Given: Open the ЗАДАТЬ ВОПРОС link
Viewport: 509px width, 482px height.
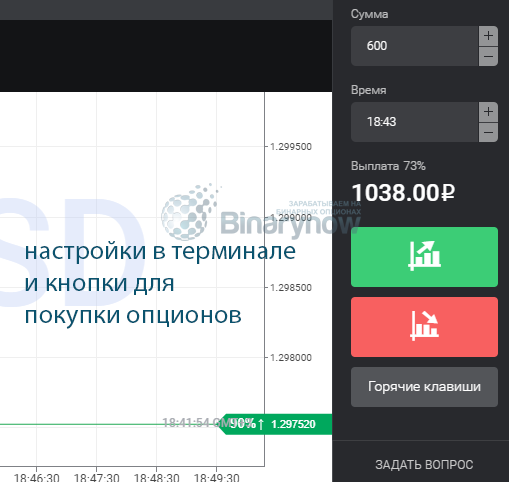Looking at the screenshot, I should coord(424,465).
